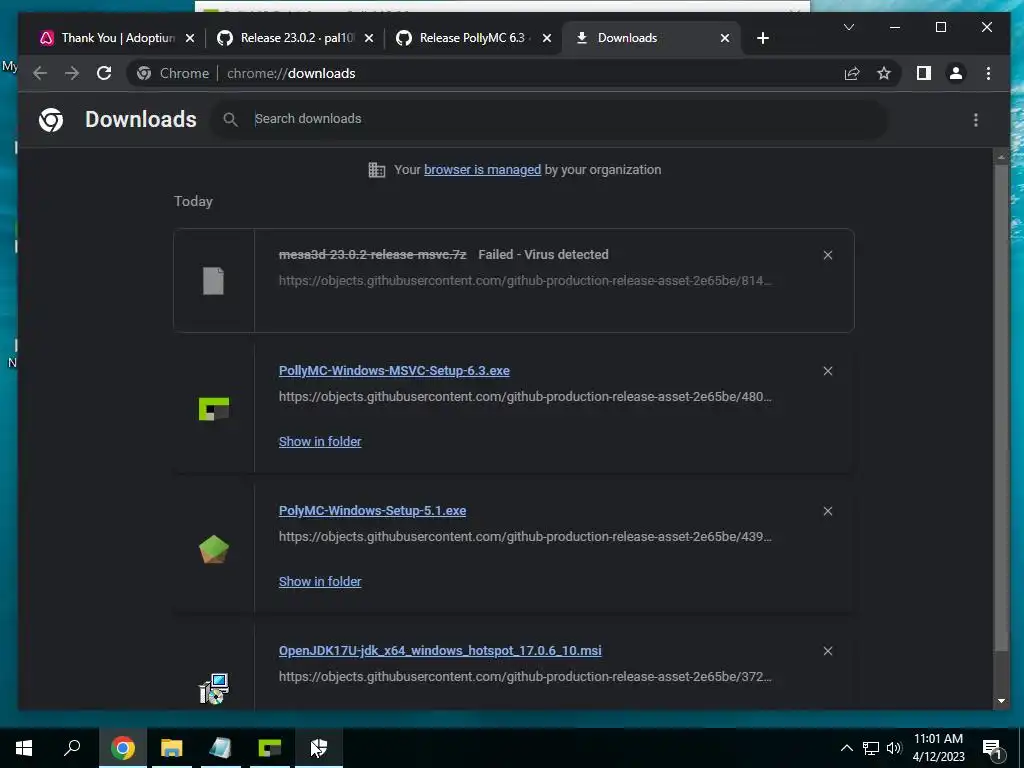Click the Failed - Virus detected status
The width and height of the screenshot is (1024, 768).
click(543, 255)
